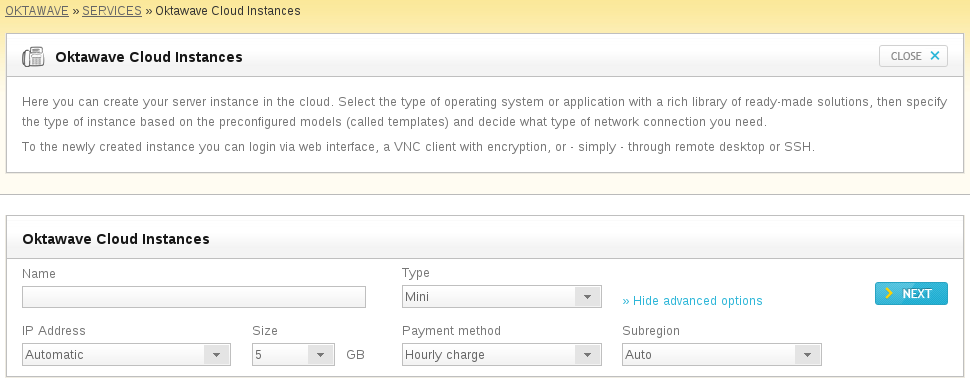
Task: Open the Type dropdown showing Mini
Action: click(502, 296)
